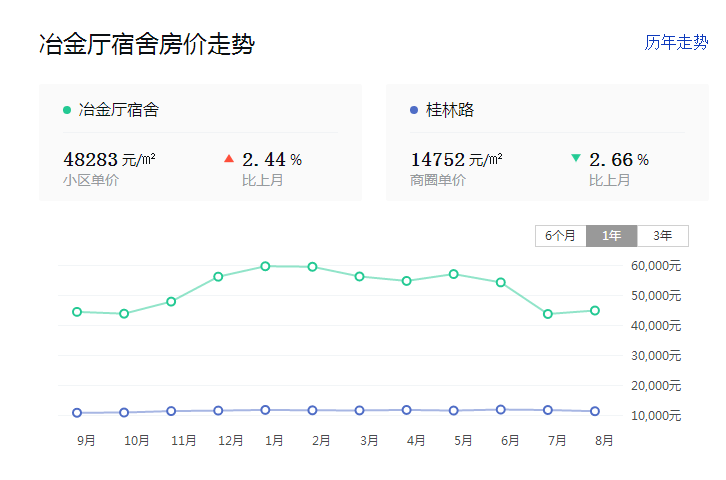Viewport: 726px width, 480px height.
Task: Select the 1年 time range tab
Action: tap(611, 236)
